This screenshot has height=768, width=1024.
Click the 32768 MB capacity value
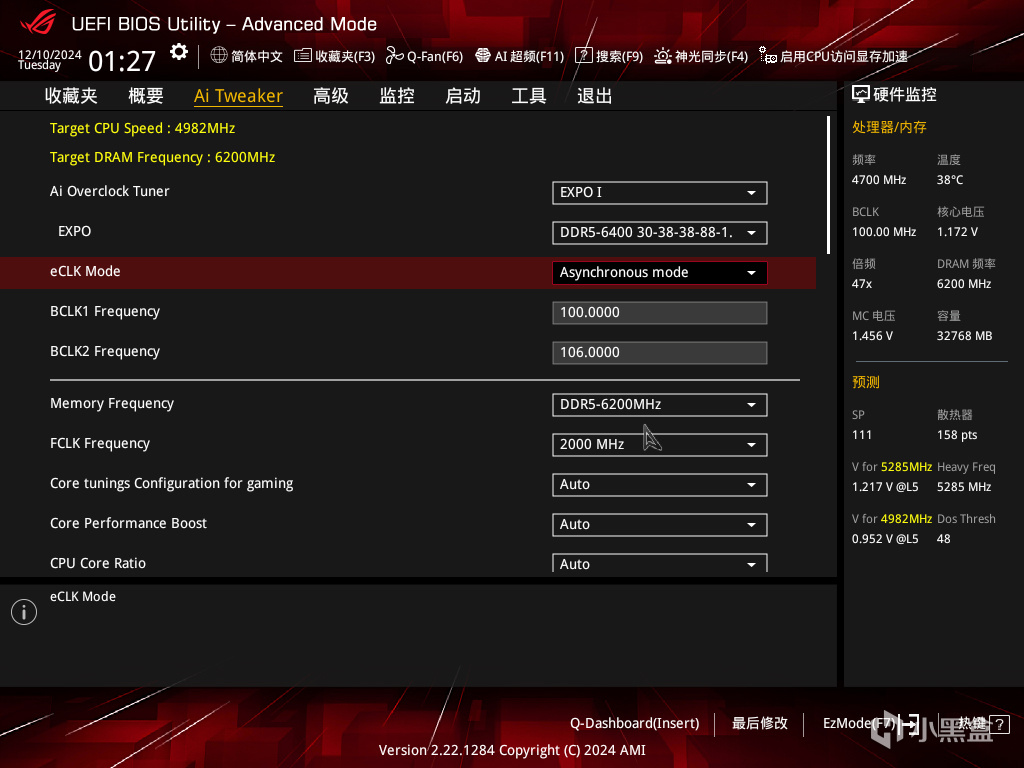click(x=964, y=336)
